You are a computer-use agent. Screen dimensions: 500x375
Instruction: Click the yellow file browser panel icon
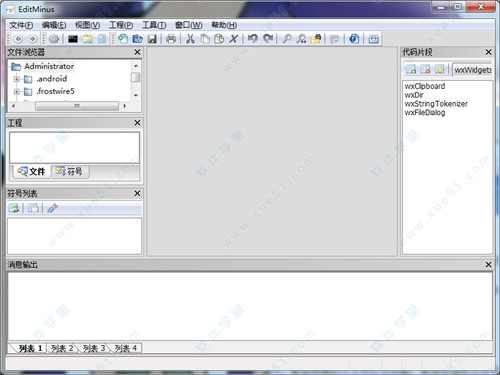click(87, 39)
